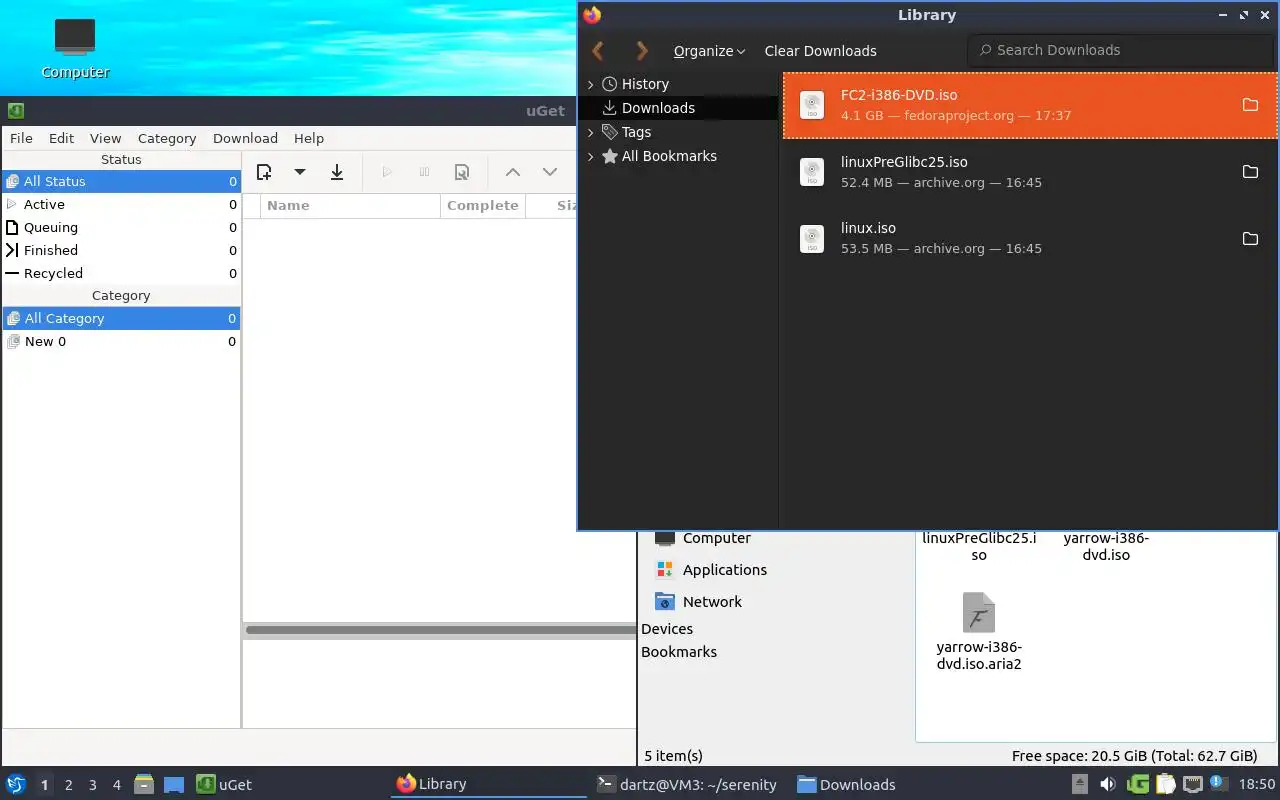This screenshot has height=800, width=1280.
Task: Expand the Tags tree item
Action: click(x=590, y=132)
